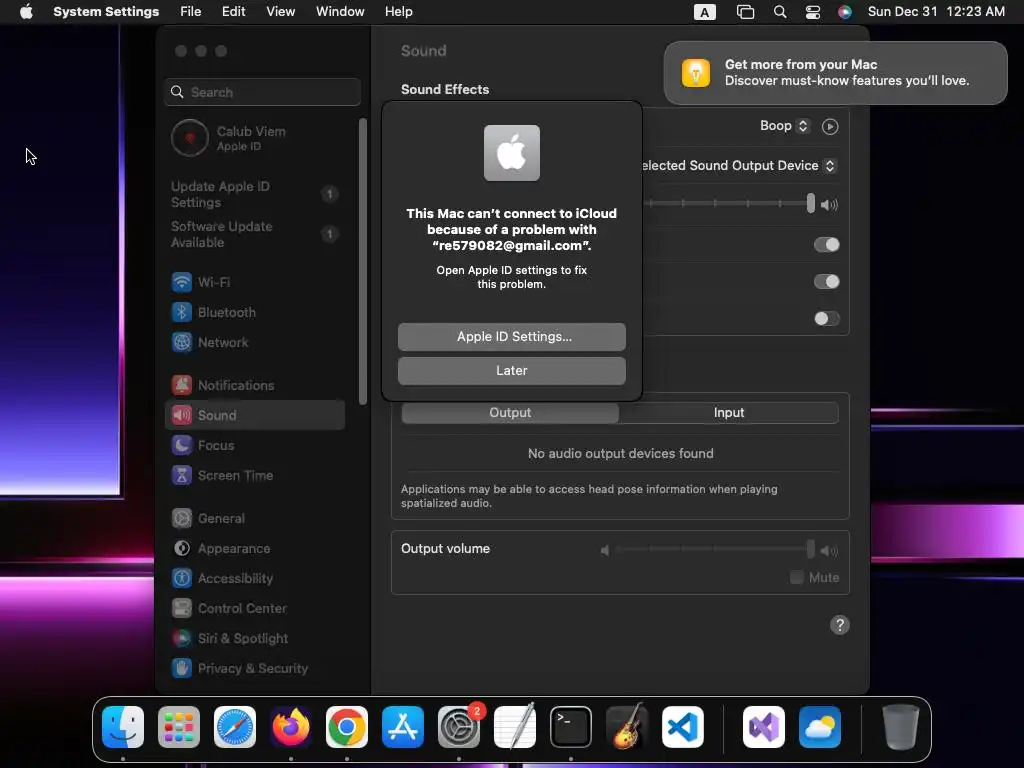Launch Google Chrome from the dock
The width and height of the screenshot is (1024, 768).
pyautogui.click(x=347, y=727)
